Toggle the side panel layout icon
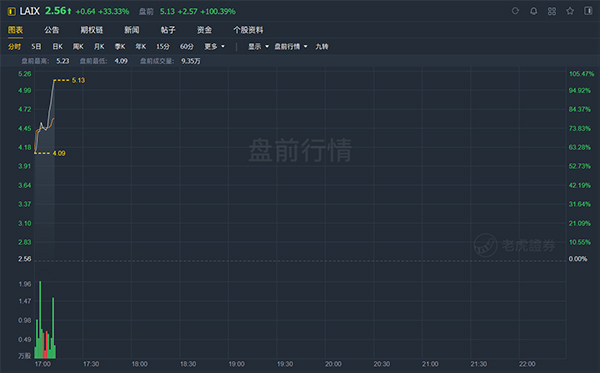This screenshot has height=373, width=600. pos(588,11)
